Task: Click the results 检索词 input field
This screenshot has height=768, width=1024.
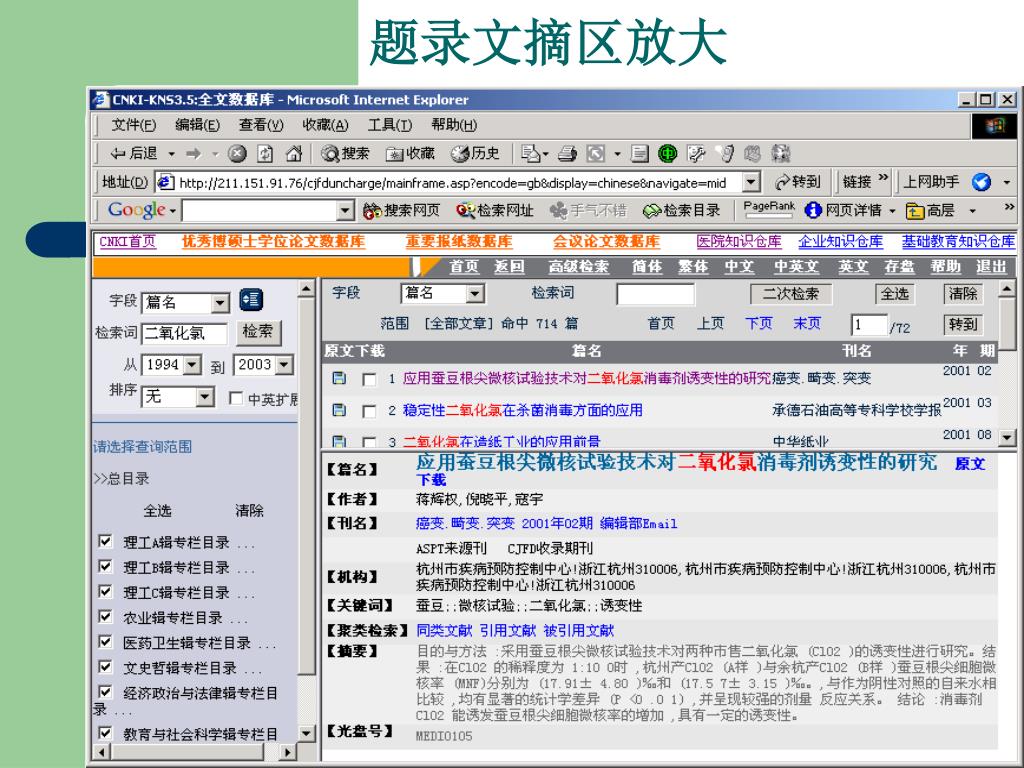Action: tap(655, 294)
